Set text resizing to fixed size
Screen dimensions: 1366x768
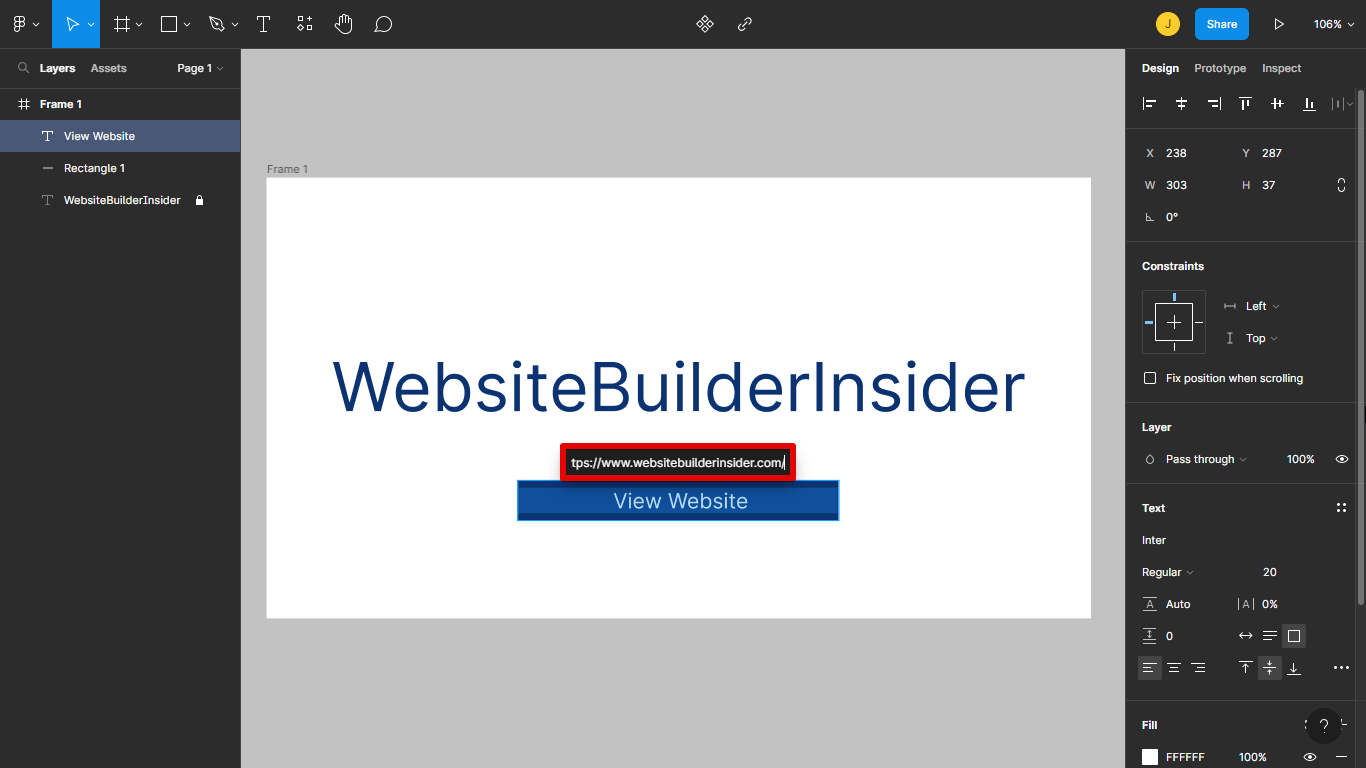tap(1294, 635)
